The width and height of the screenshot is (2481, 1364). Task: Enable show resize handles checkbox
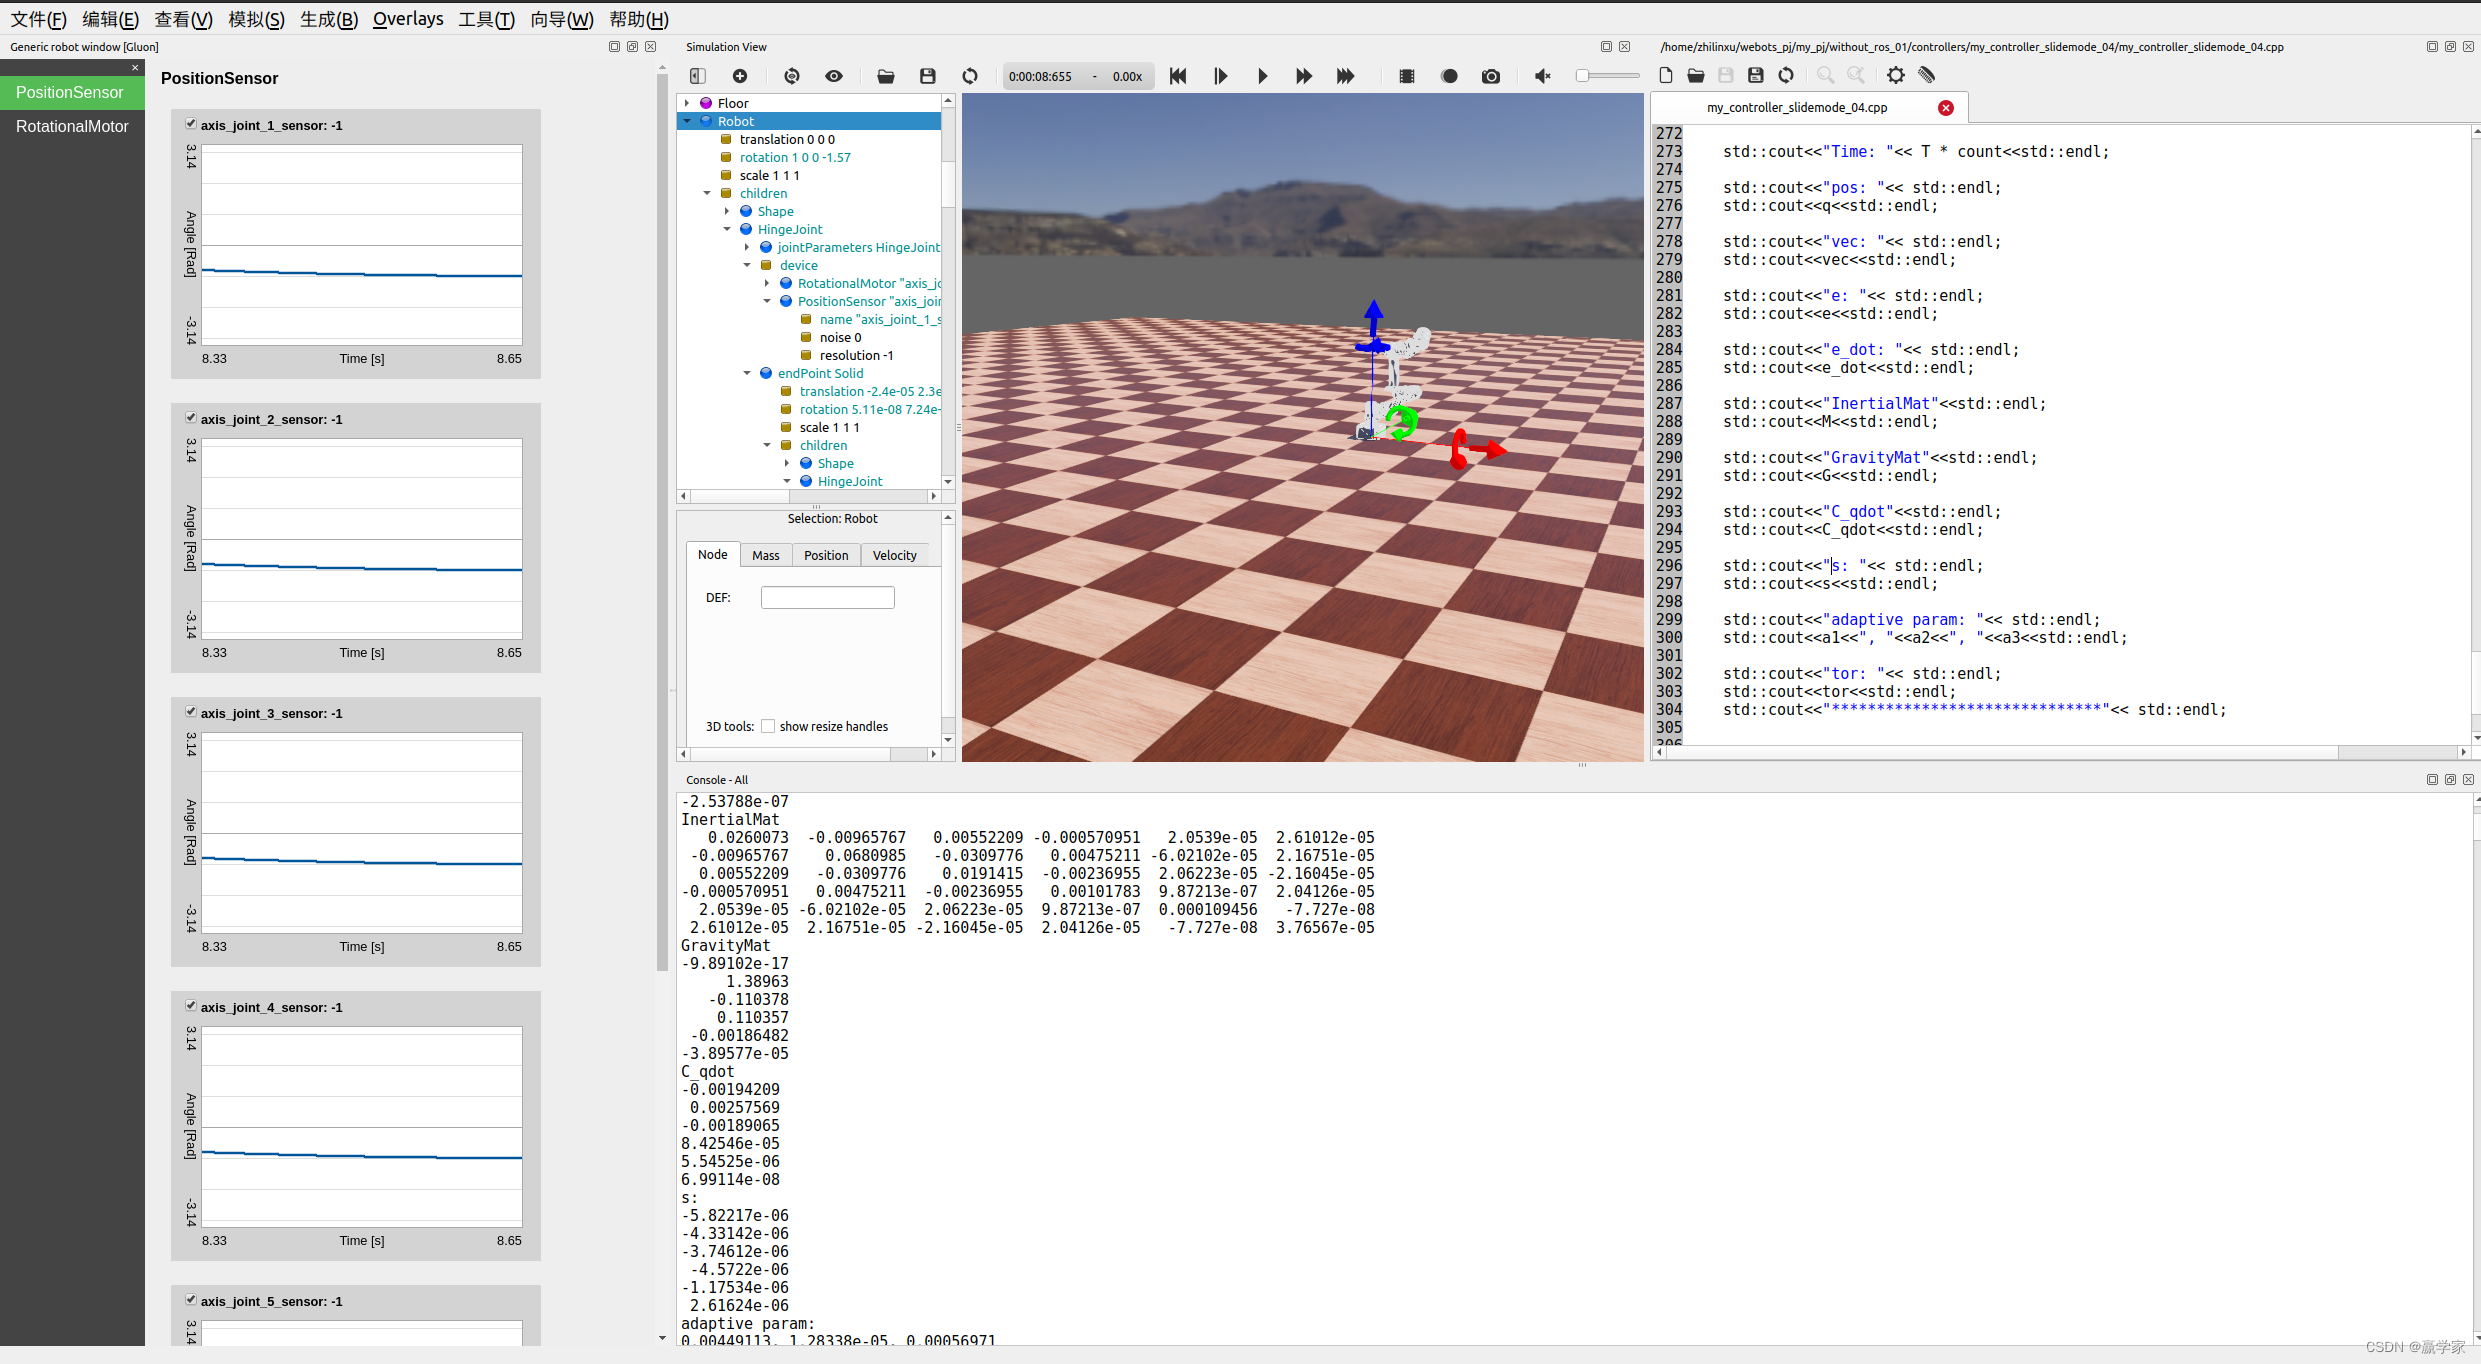coord(768,726)
